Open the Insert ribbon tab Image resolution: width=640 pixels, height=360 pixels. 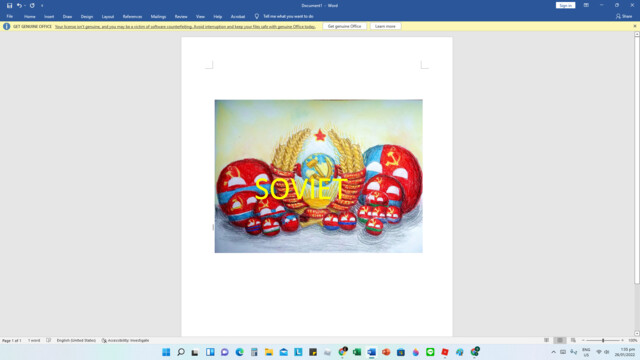[x=49, y=17]
